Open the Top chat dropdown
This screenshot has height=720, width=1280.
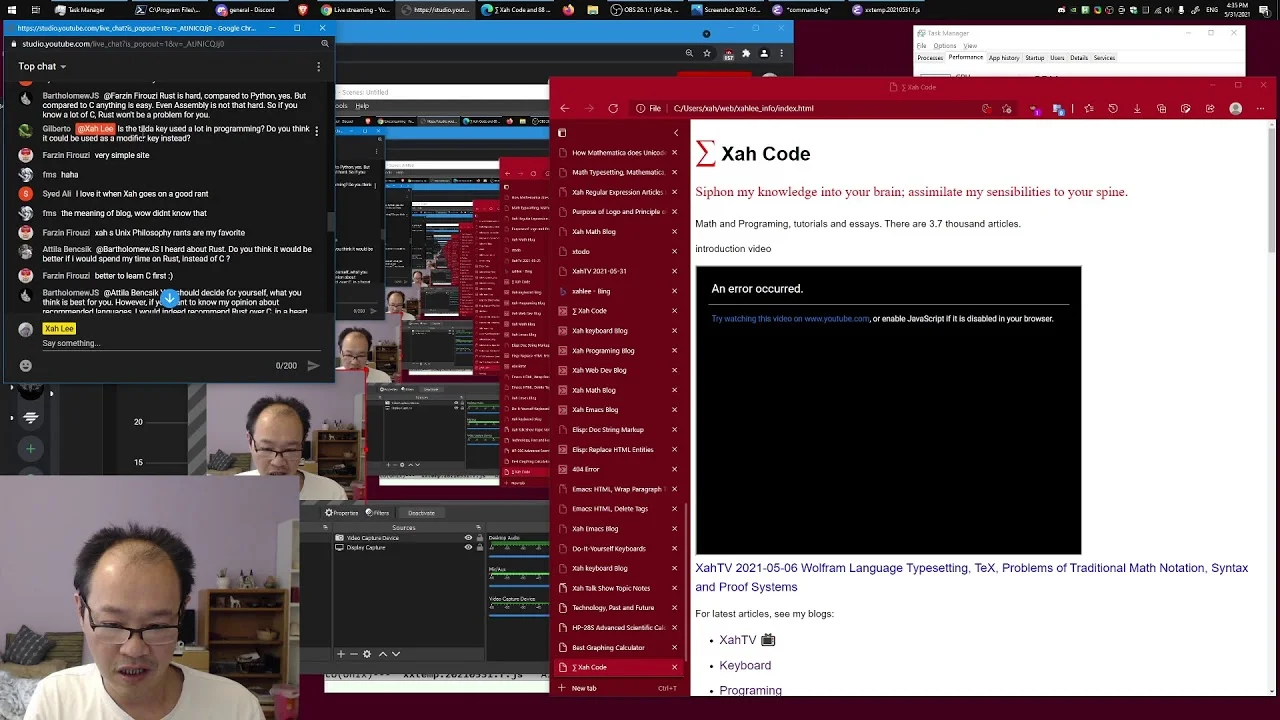click(x=42, y=67)
